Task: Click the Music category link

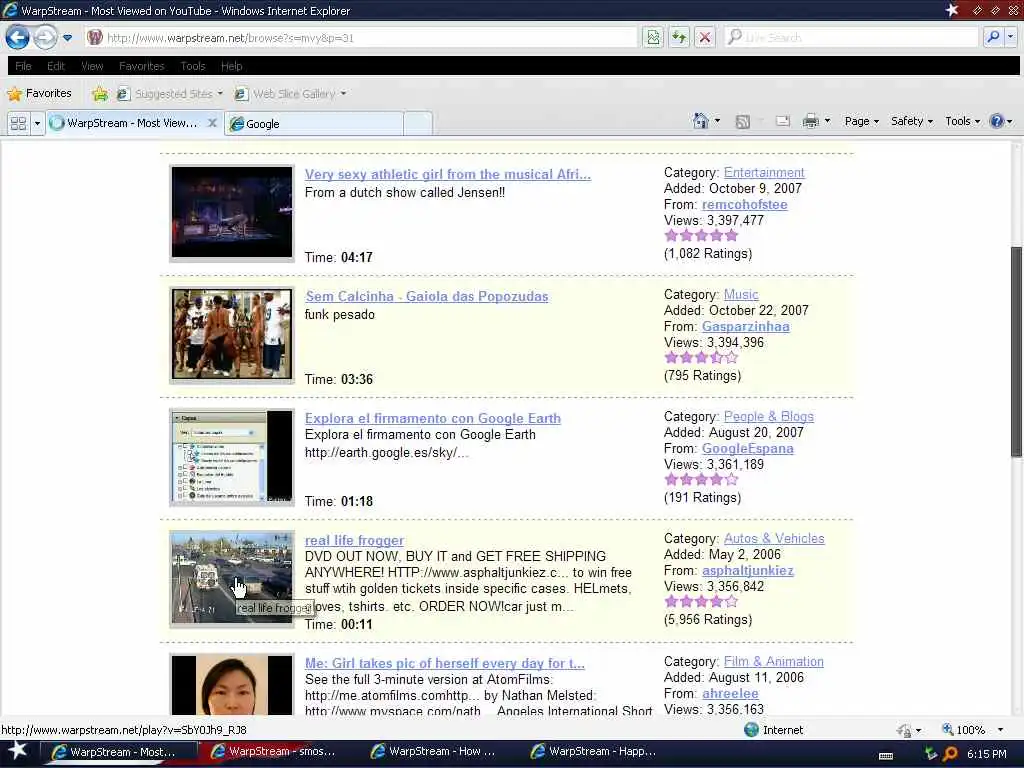Action: pyautogui.click(x=741, y=295)
